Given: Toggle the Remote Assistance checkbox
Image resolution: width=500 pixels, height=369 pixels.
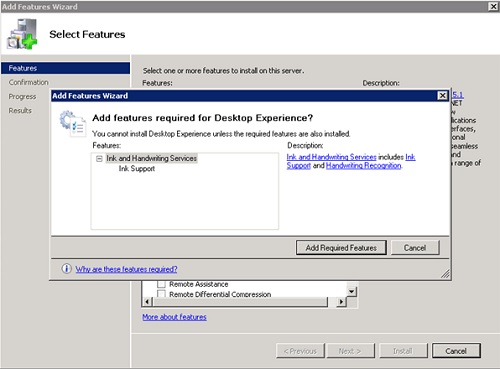Looking at the screenshot, I should tap(161, 284).
